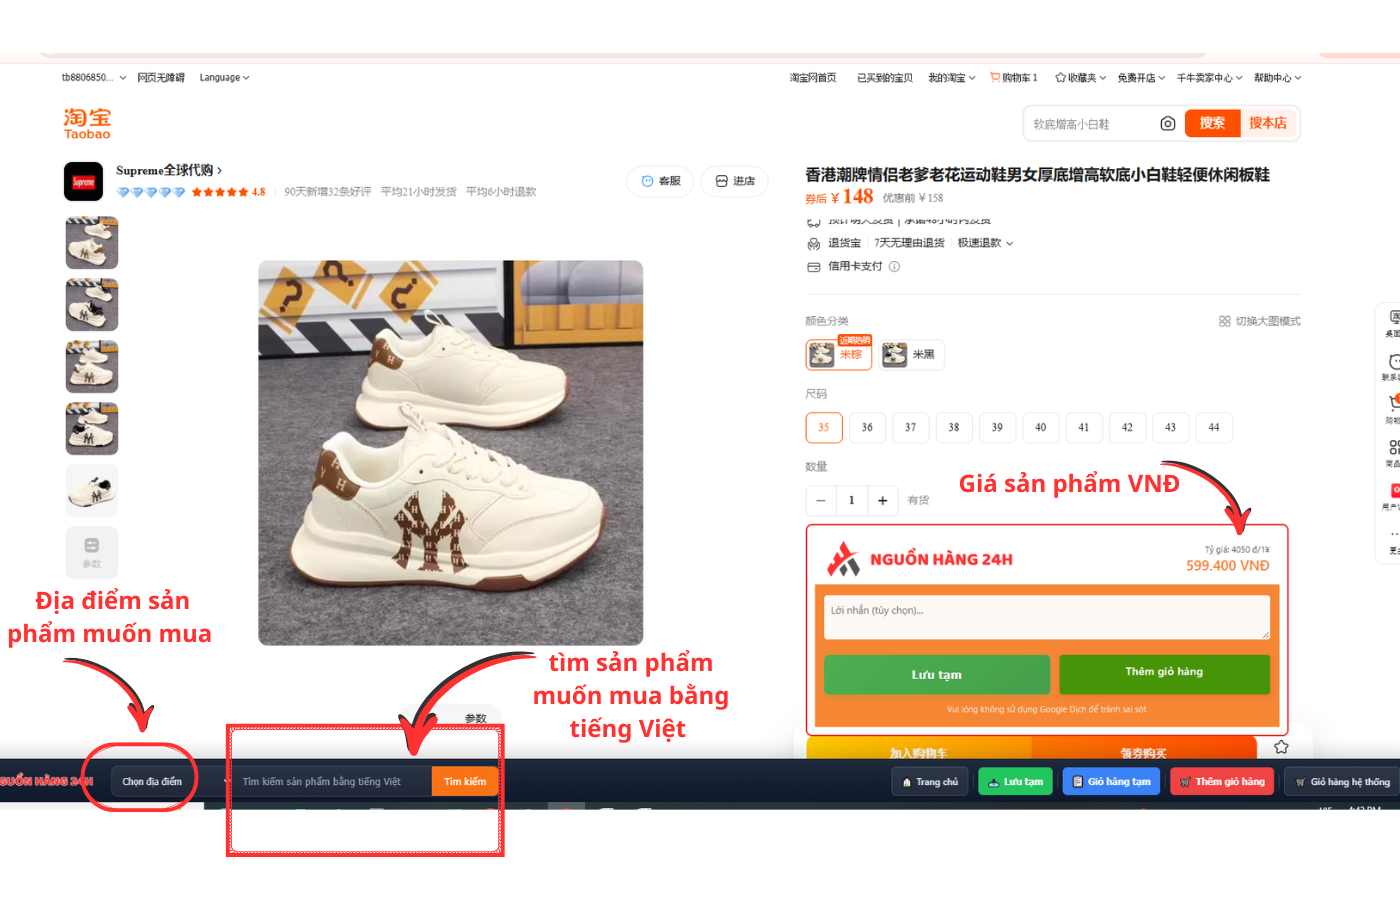The height and width of the screenshot is (900, 1400).
Task: Click the camera image search icon
Action: 1167,124
